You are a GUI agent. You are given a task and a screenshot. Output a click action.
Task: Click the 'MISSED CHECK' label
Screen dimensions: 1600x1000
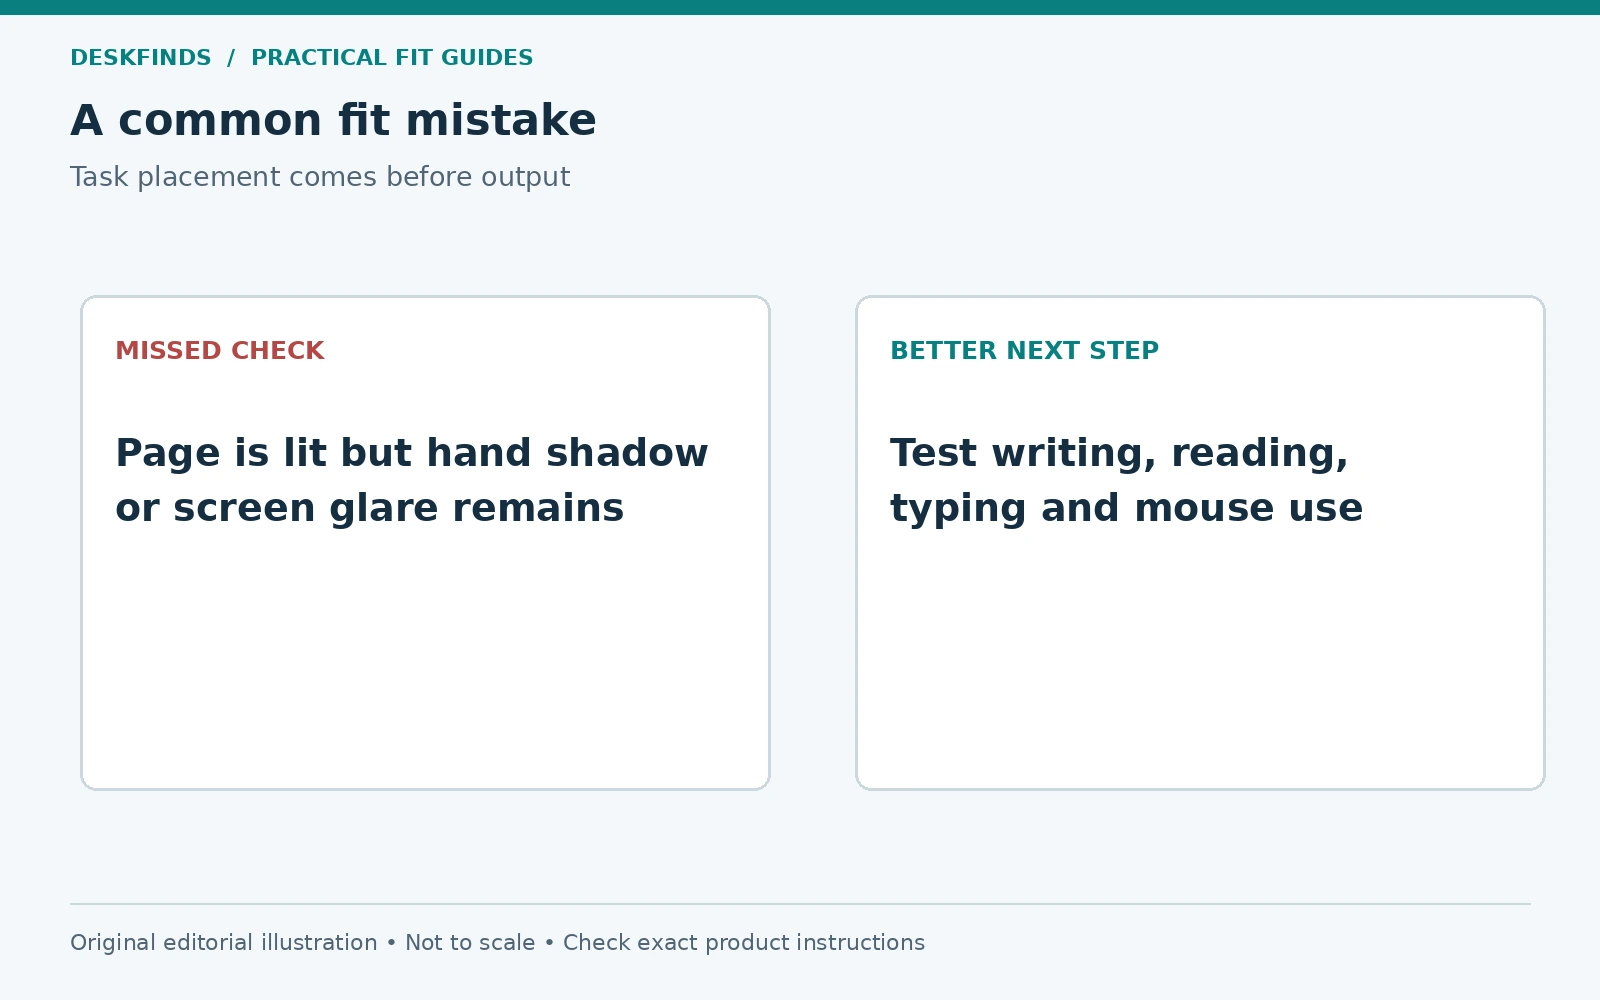[220, 351]
